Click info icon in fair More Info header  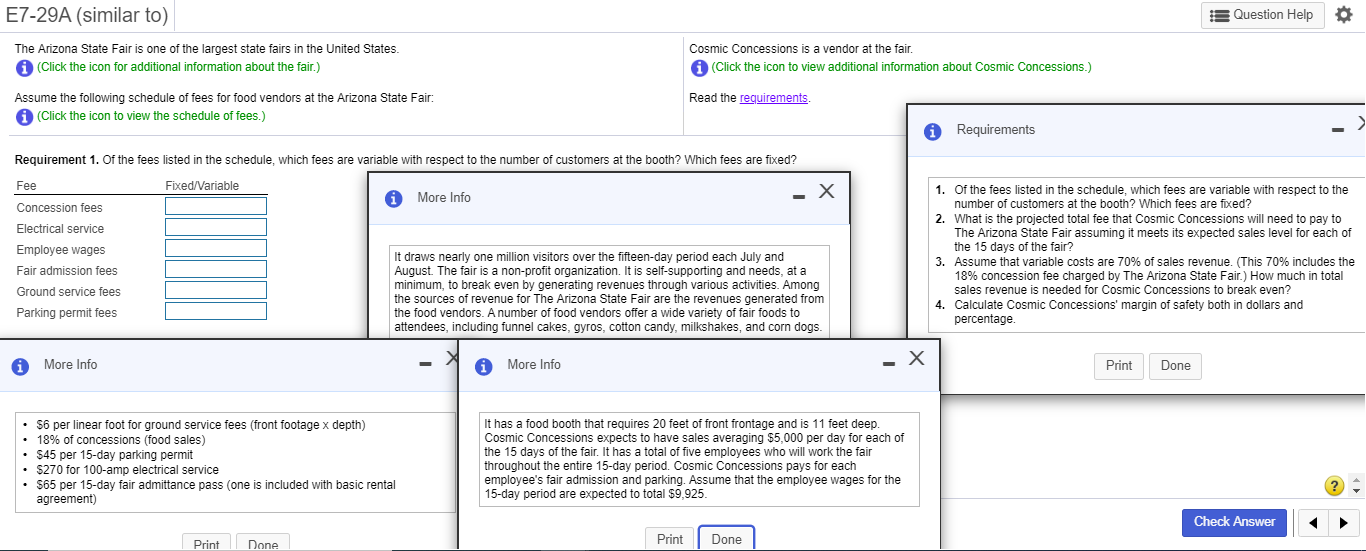(x=395, y=198)
